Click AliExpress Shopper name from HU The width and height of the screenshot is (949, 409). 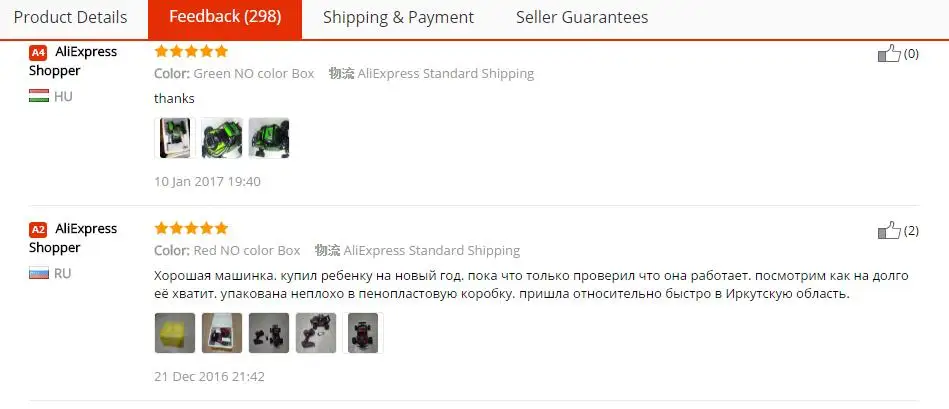point(73,61)
